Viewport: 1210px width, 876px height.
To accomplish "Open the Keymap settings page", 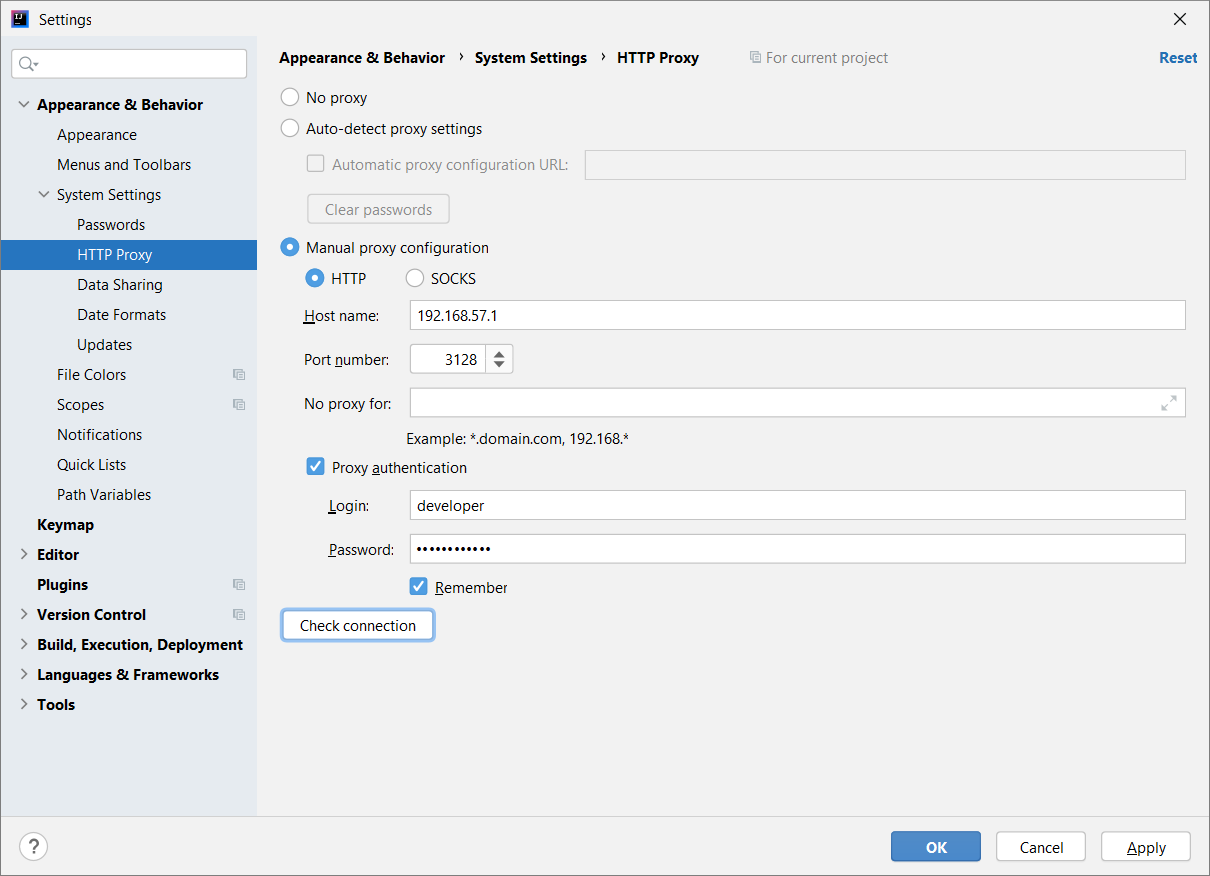I will click(x=65, y=525).
